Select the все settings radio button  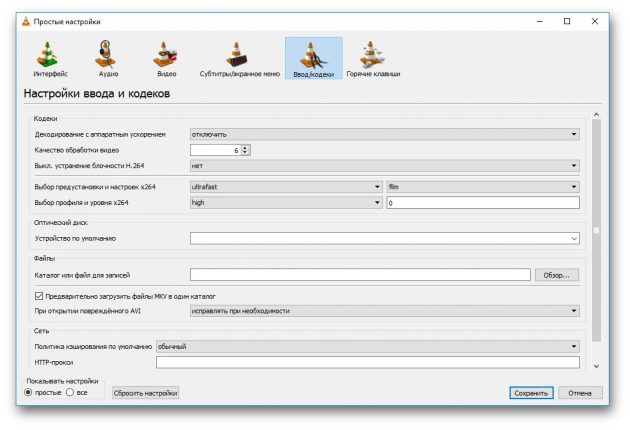pyautogui.click(x=70, y=392)
